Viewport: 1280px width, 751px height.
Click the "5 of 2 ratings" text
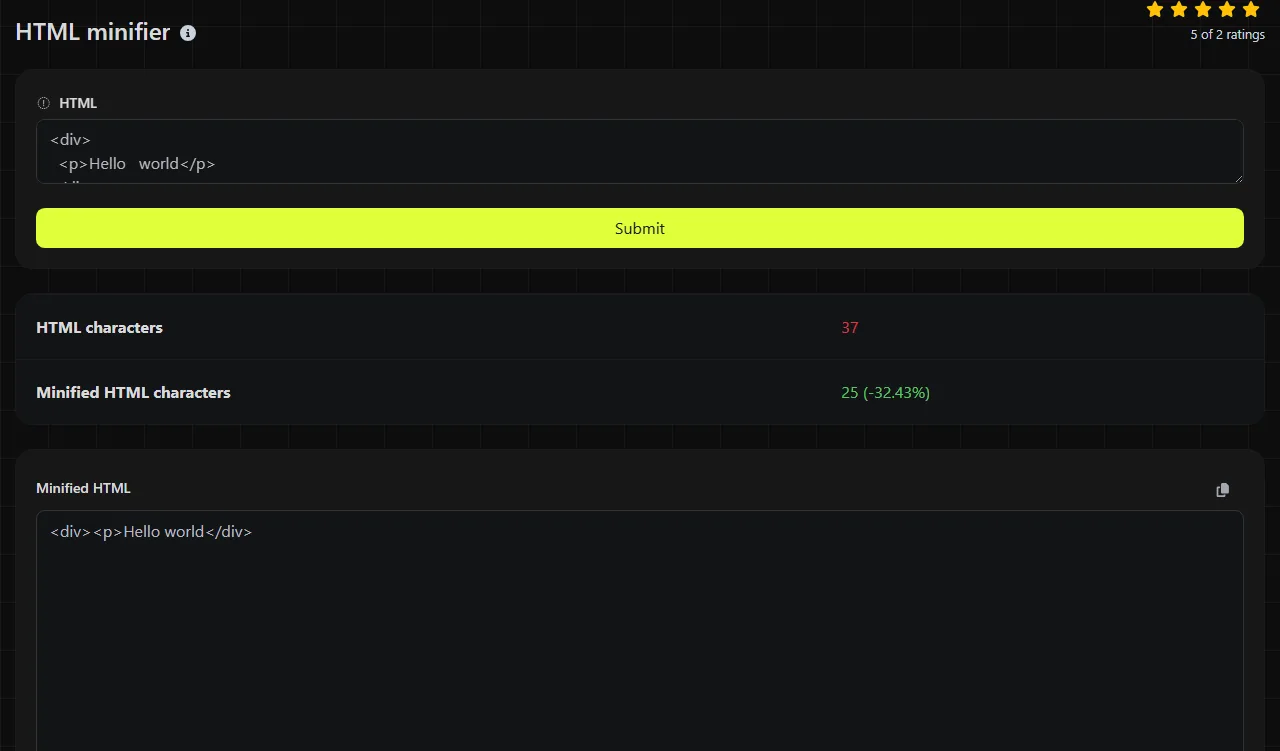[x=1227, y=35]
